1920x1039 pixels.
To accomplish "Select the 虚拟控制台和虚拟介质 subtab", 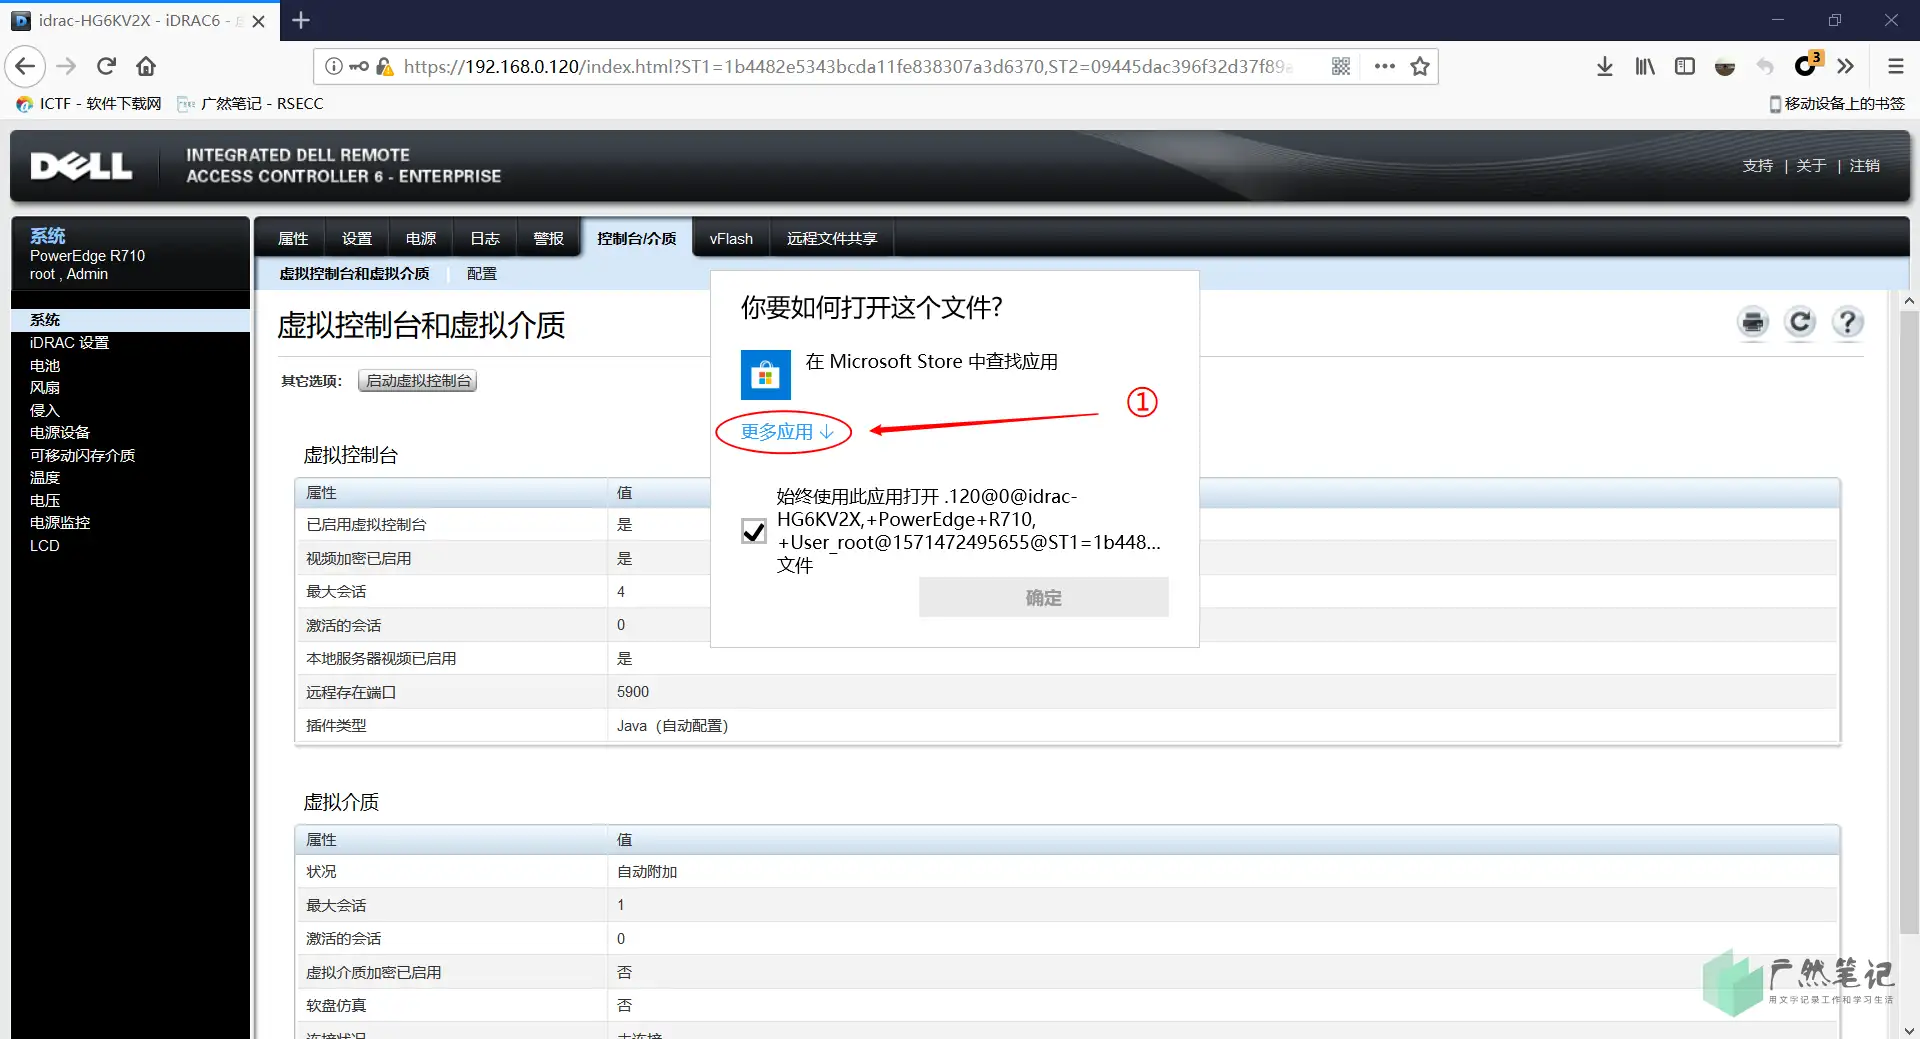I will click(354, 273).
